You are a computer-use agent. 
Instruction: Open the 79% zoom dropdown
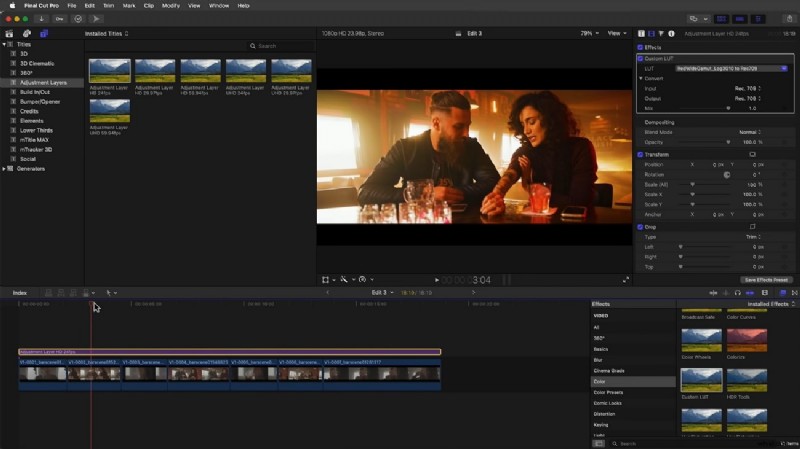click(589, 33)
